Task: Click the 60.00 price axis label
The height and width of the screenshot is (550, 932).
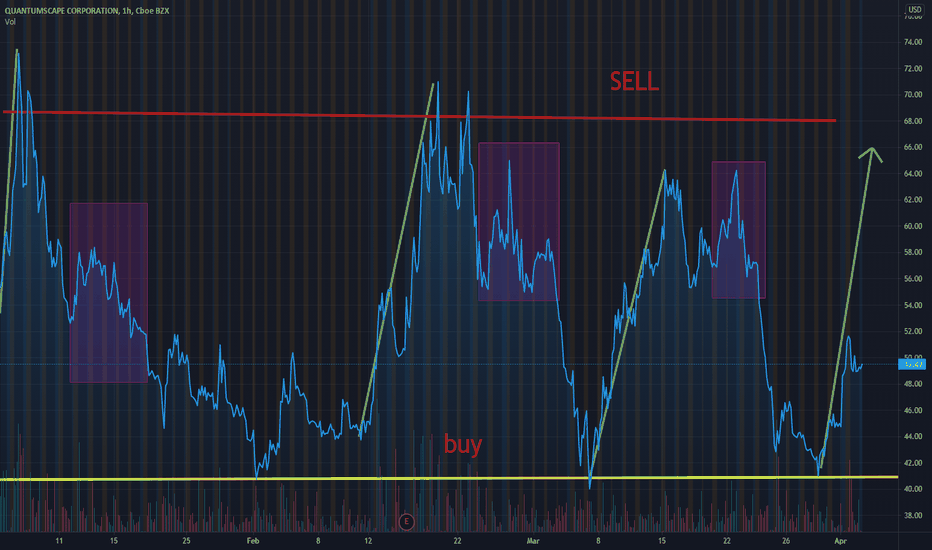Action: coord(913,226)
